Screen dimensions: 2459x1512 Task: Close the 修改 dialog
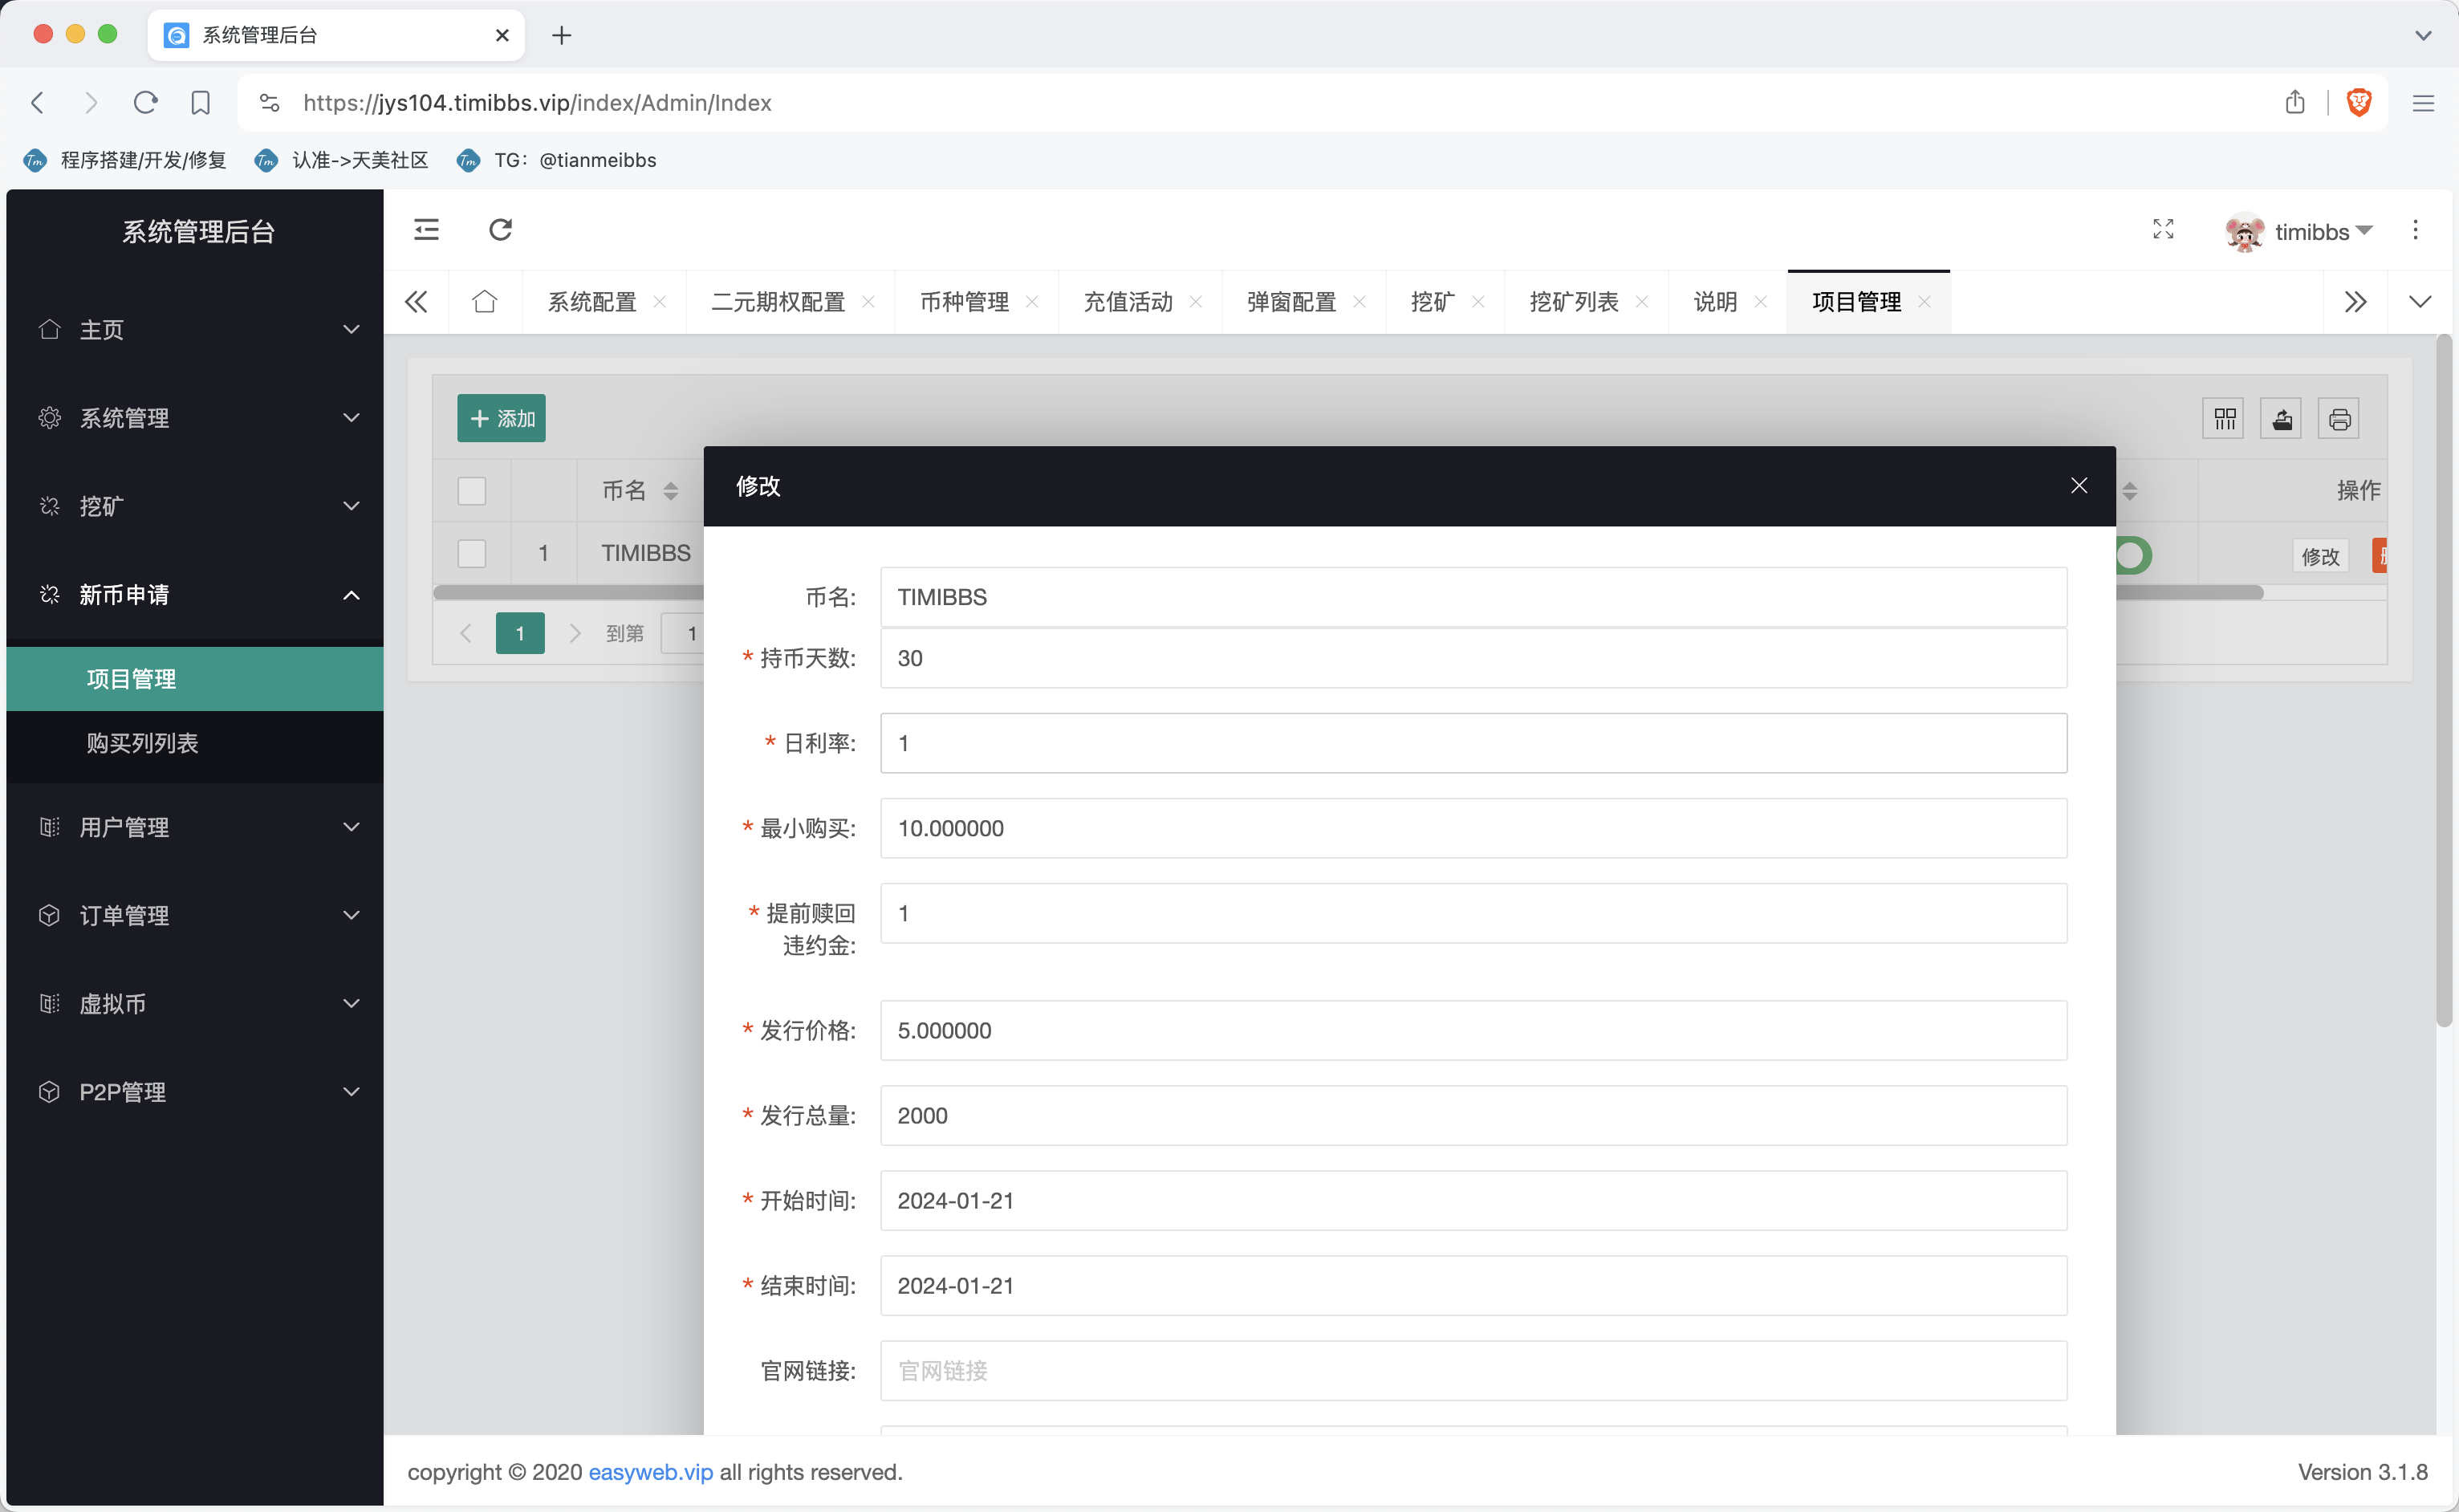pos(2079,486)
